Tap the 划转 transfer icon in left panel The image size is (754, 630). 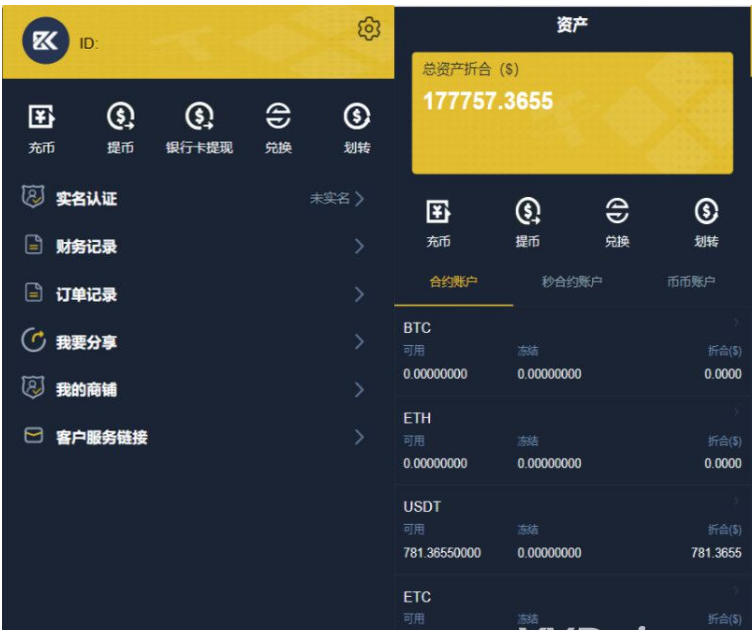357,119
